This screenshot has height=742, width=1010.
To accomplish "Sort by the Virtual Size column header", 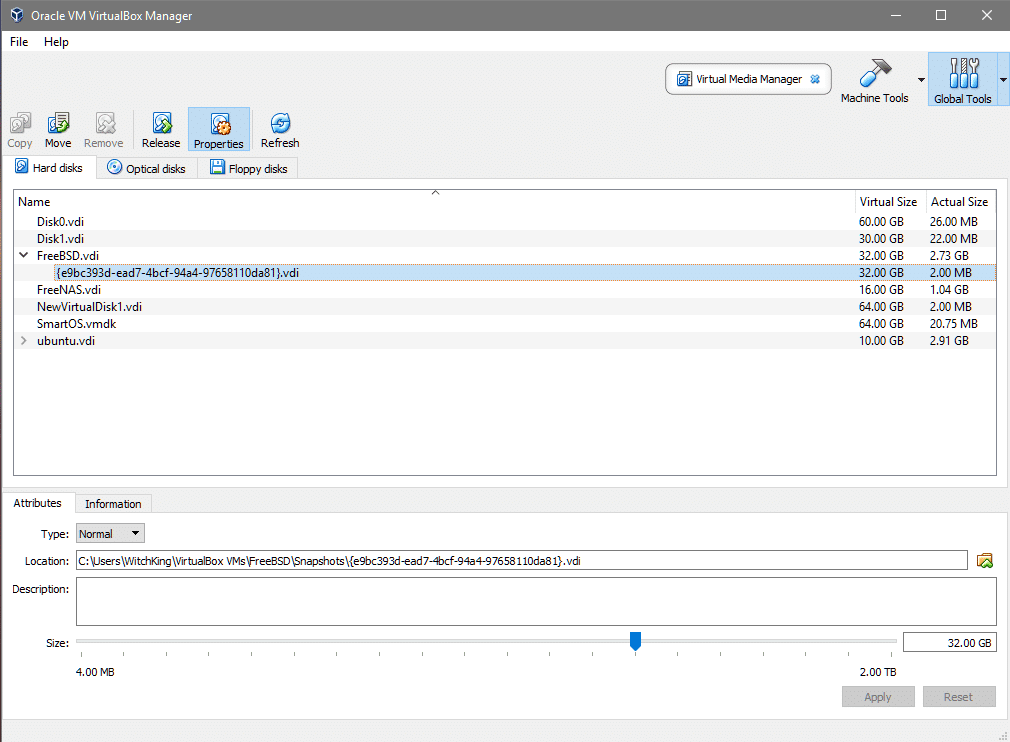I will [888, 202].
